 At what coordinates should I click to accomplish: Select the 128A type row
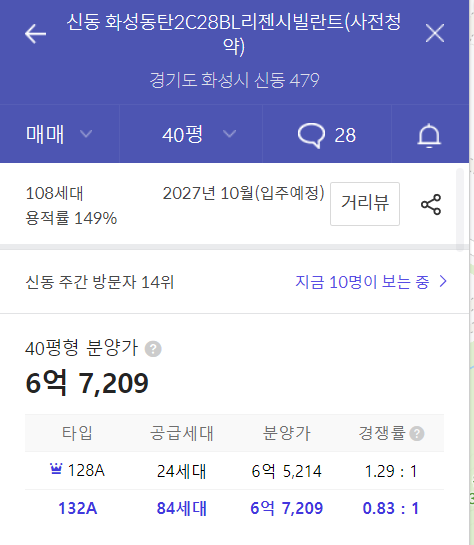(x=234, y=471)
